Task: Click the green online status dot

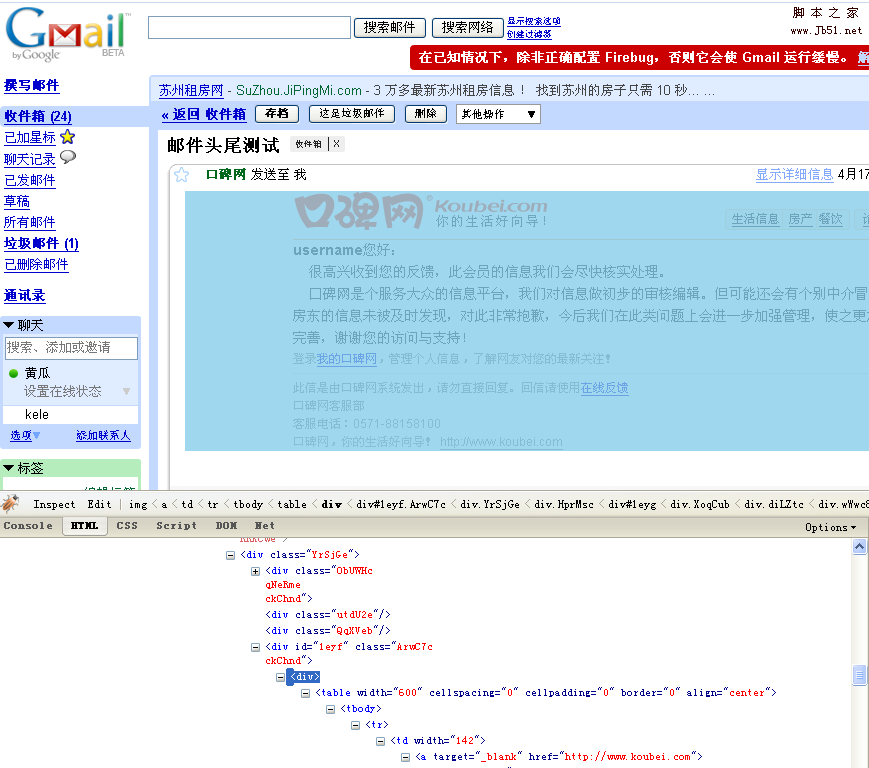Action: pos(14,373)
